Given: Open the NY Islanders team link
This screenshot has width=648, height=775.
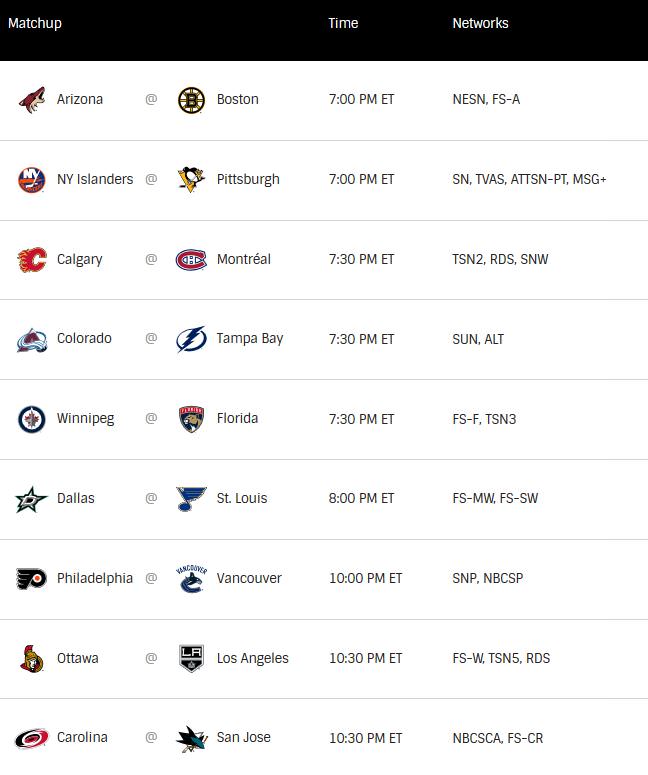Looking at the screenshot, I should (95, 179).
